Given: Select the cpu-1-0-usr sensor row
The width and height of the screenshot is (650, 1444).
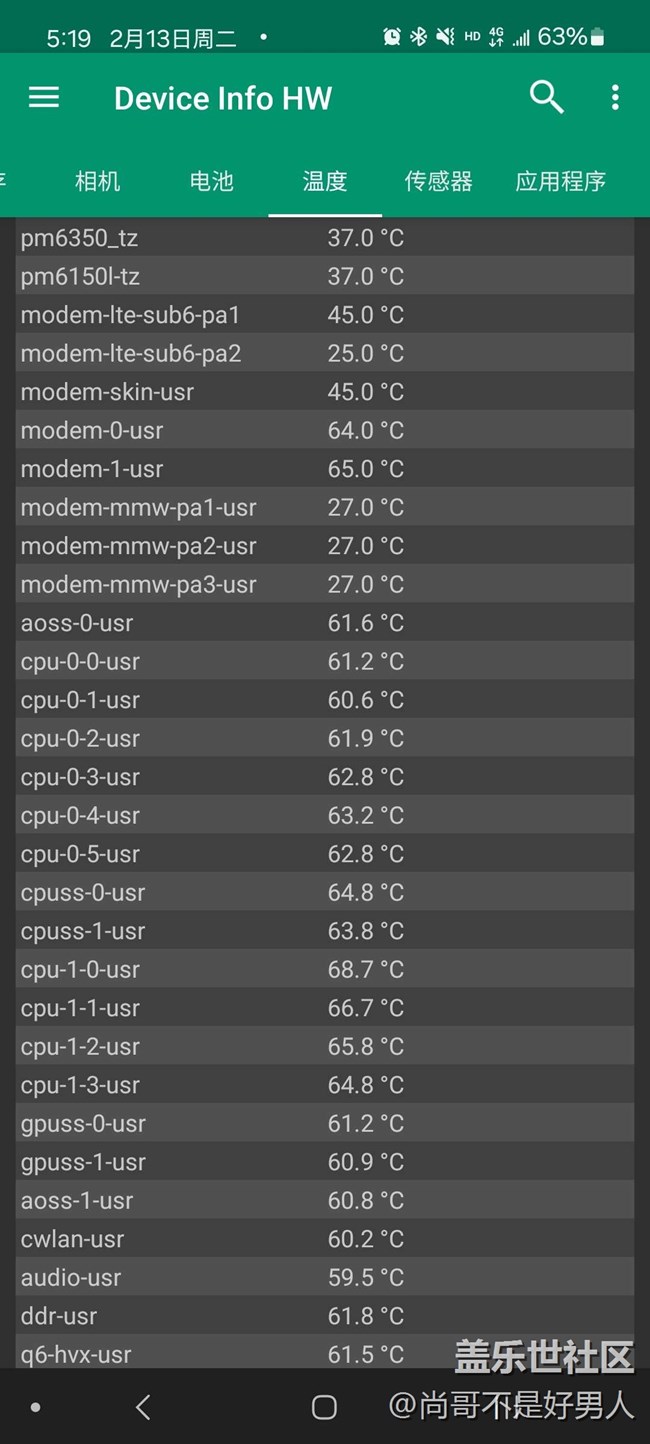Looking at the screenshot, I should [324, 969].
